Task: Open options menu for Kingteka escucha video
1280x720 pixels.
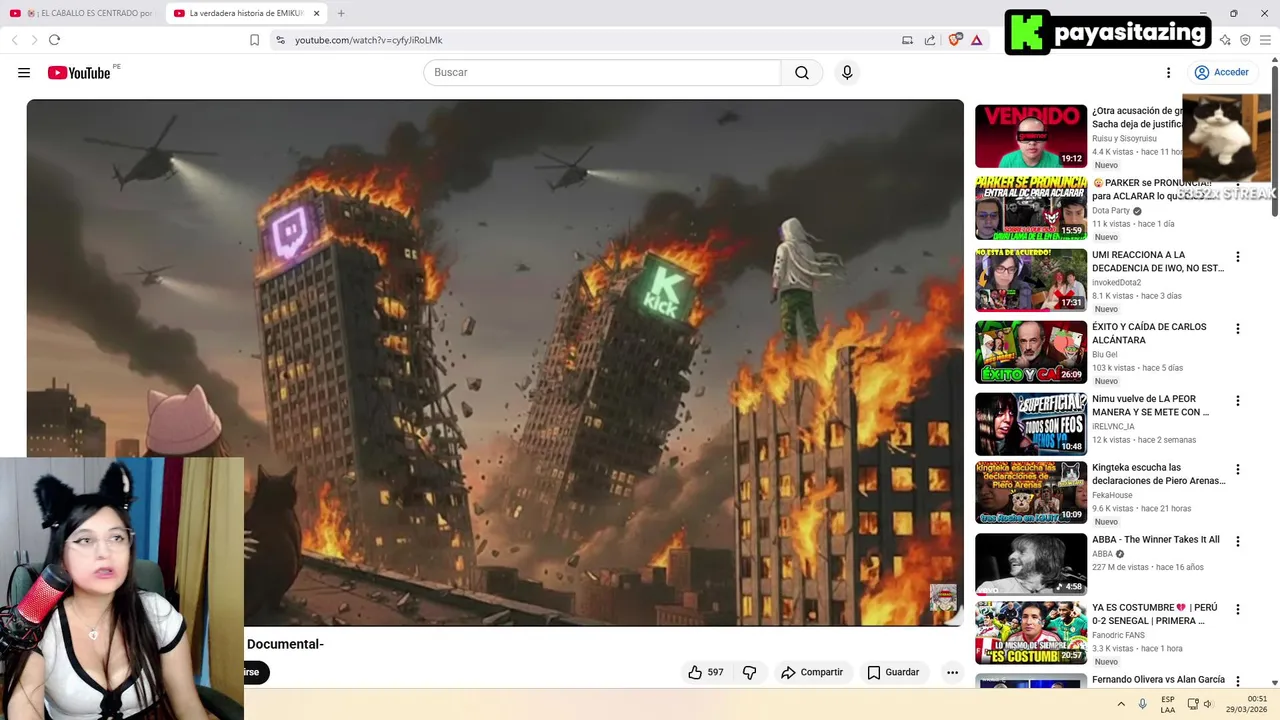Action: click(1238, 469)
